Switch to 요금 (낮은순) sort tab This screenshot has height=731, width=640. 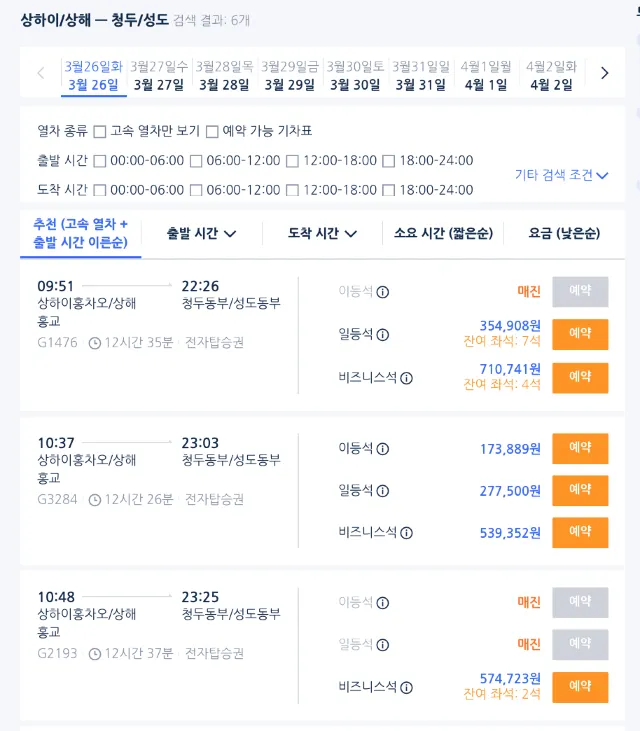564,233
